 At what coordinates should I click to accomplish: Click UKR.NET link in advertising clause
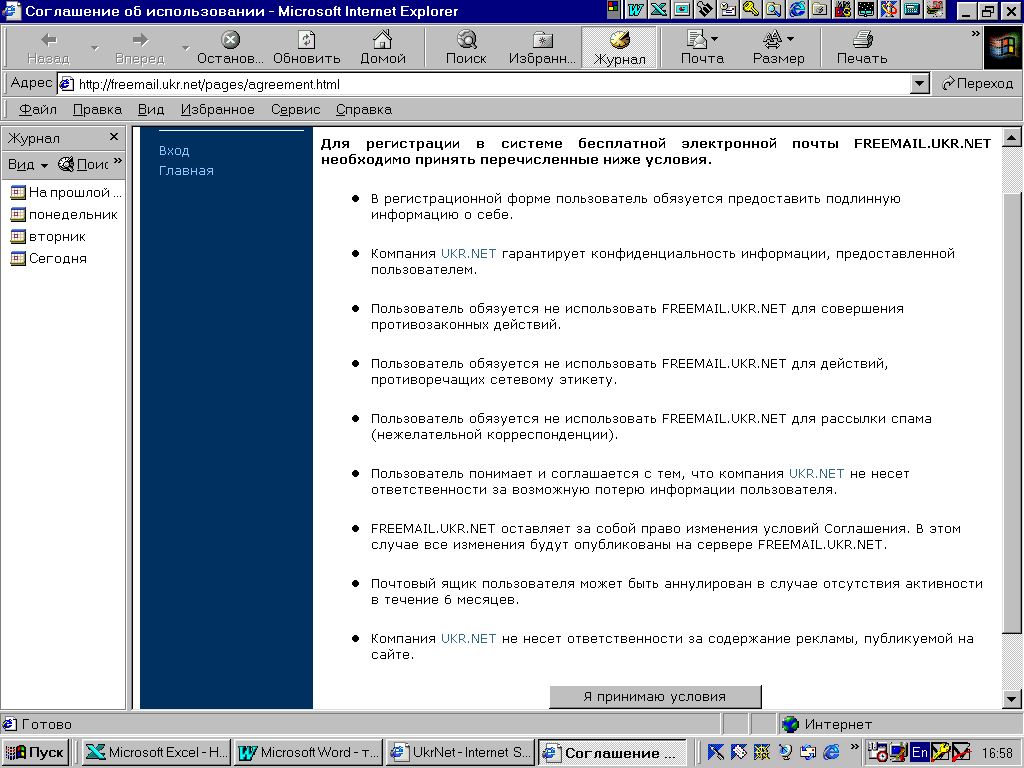click(468, 639)
